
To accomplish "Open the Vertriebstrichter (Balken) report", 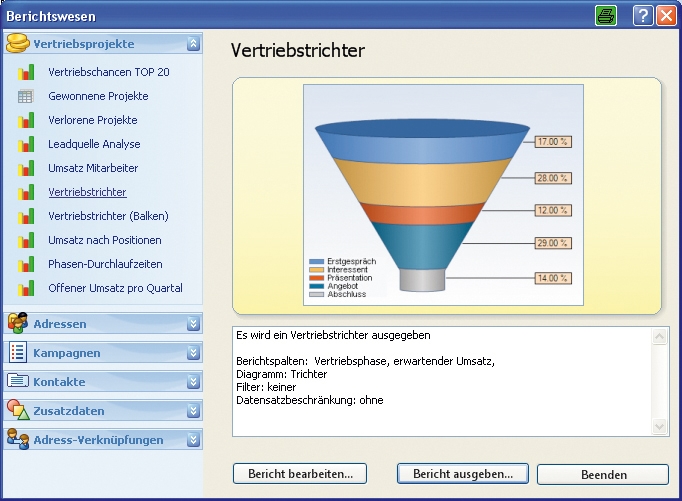I will (x=108, y=216).
